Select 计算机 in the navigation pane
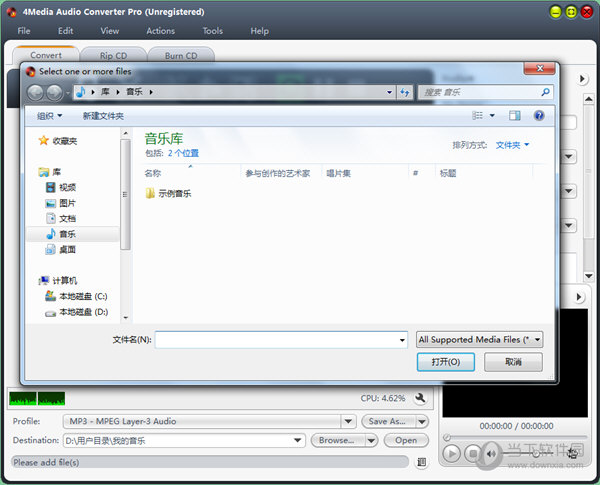The width and height of the screenshot is (600, 485). pyautogui.click(x=58, y=281)
